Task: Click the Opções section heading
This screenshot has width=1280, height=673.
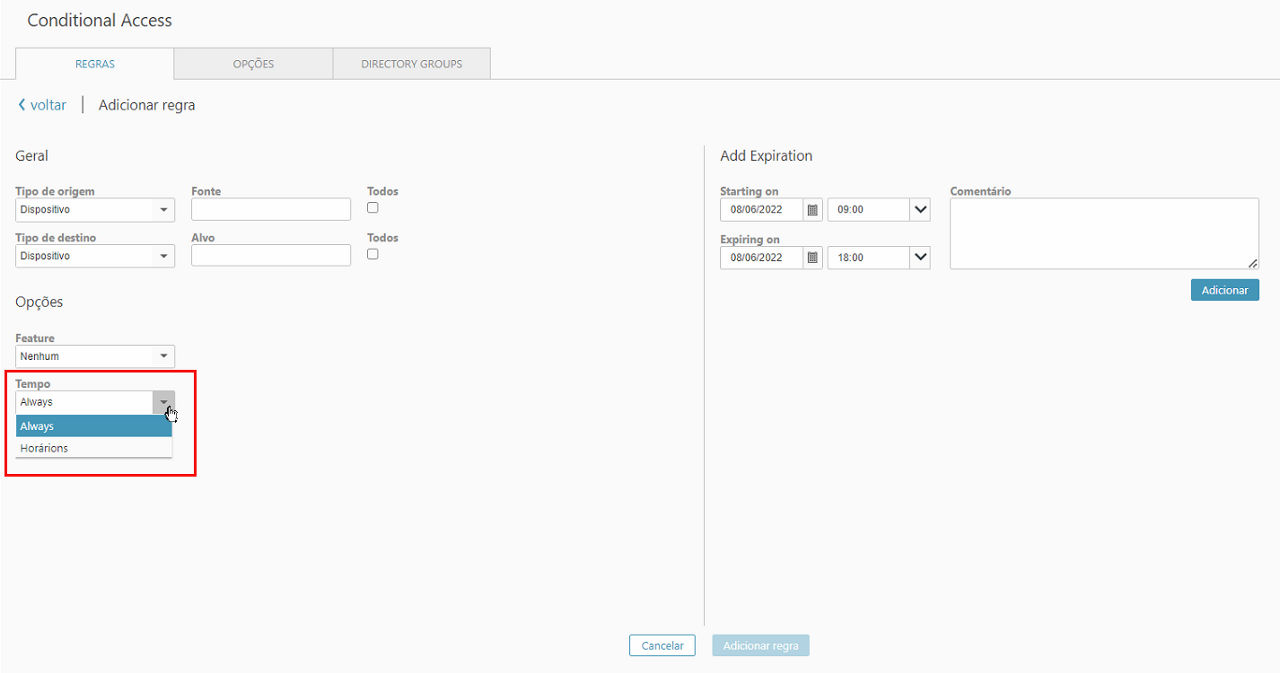Action: tap(39, 302)
